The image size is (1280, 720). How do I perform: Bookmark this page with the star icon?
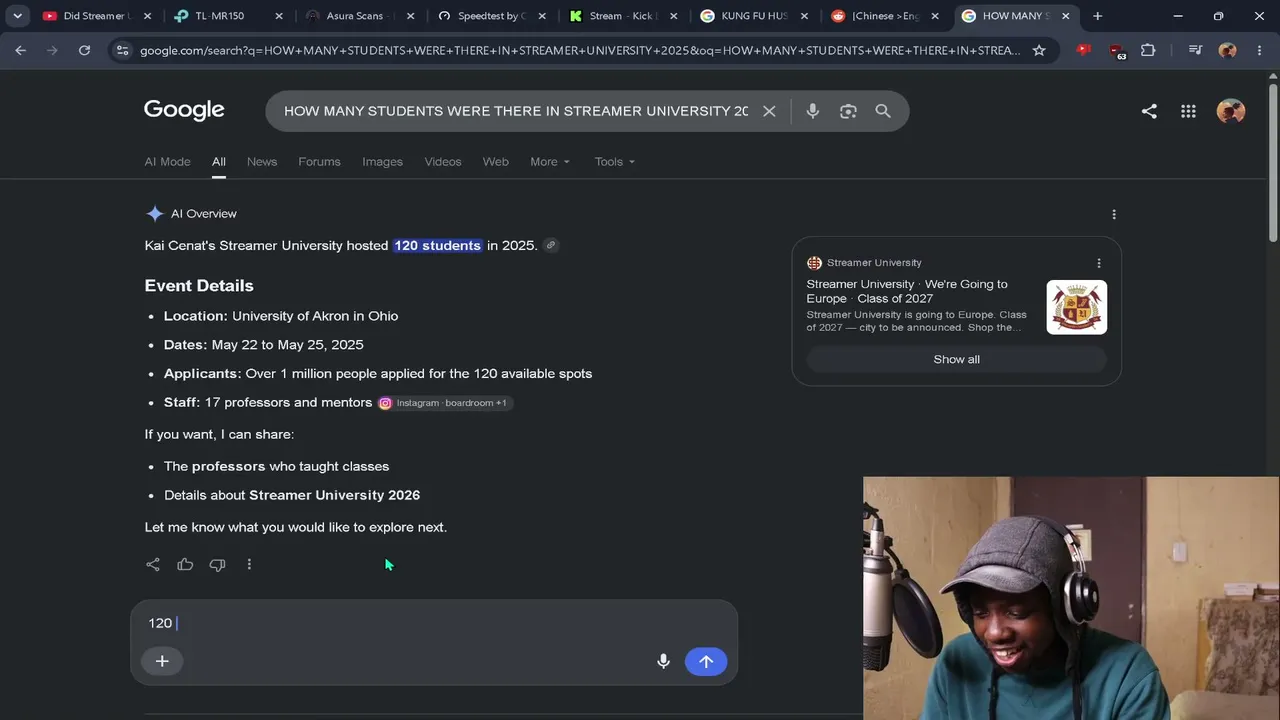click(x=1039, y=50)
